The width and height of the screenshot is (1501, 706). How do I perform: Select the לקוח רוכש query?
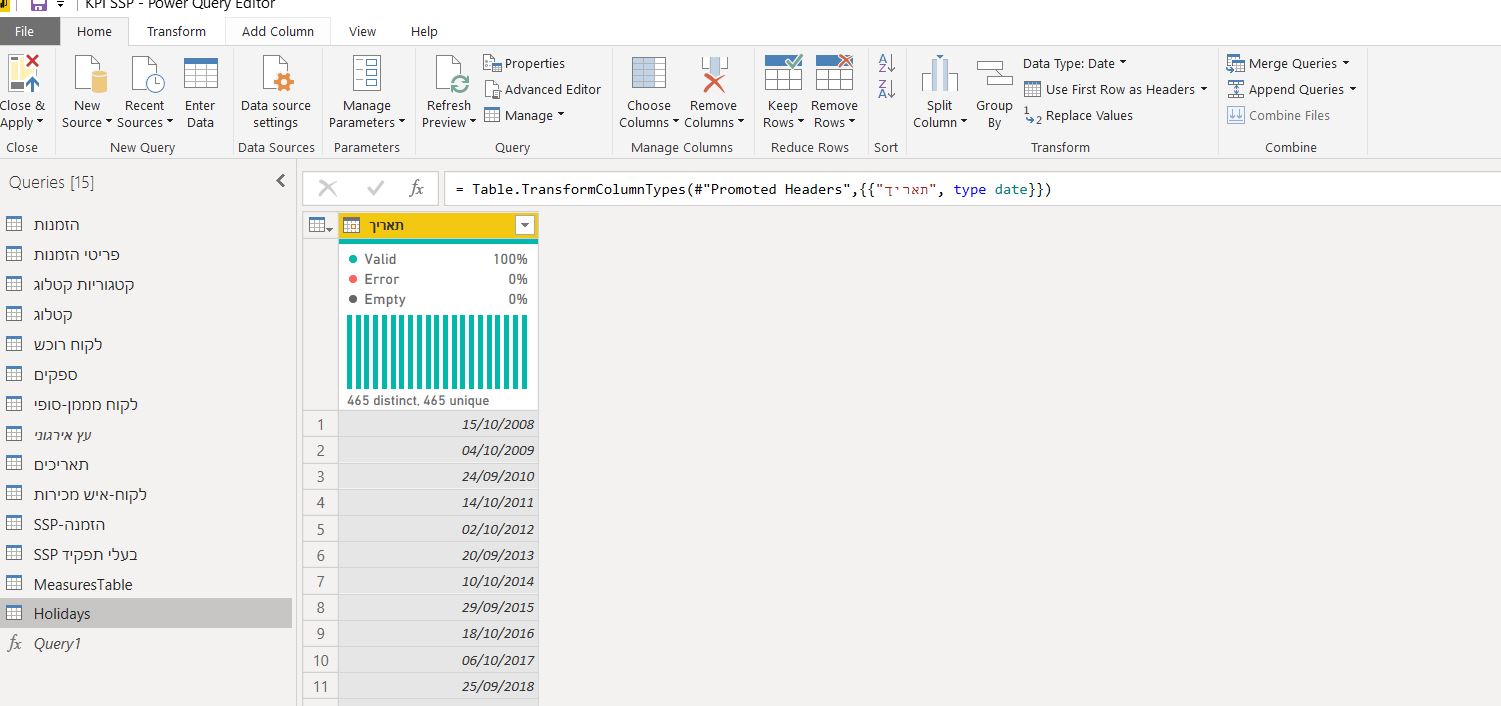[x=146, y=344]
